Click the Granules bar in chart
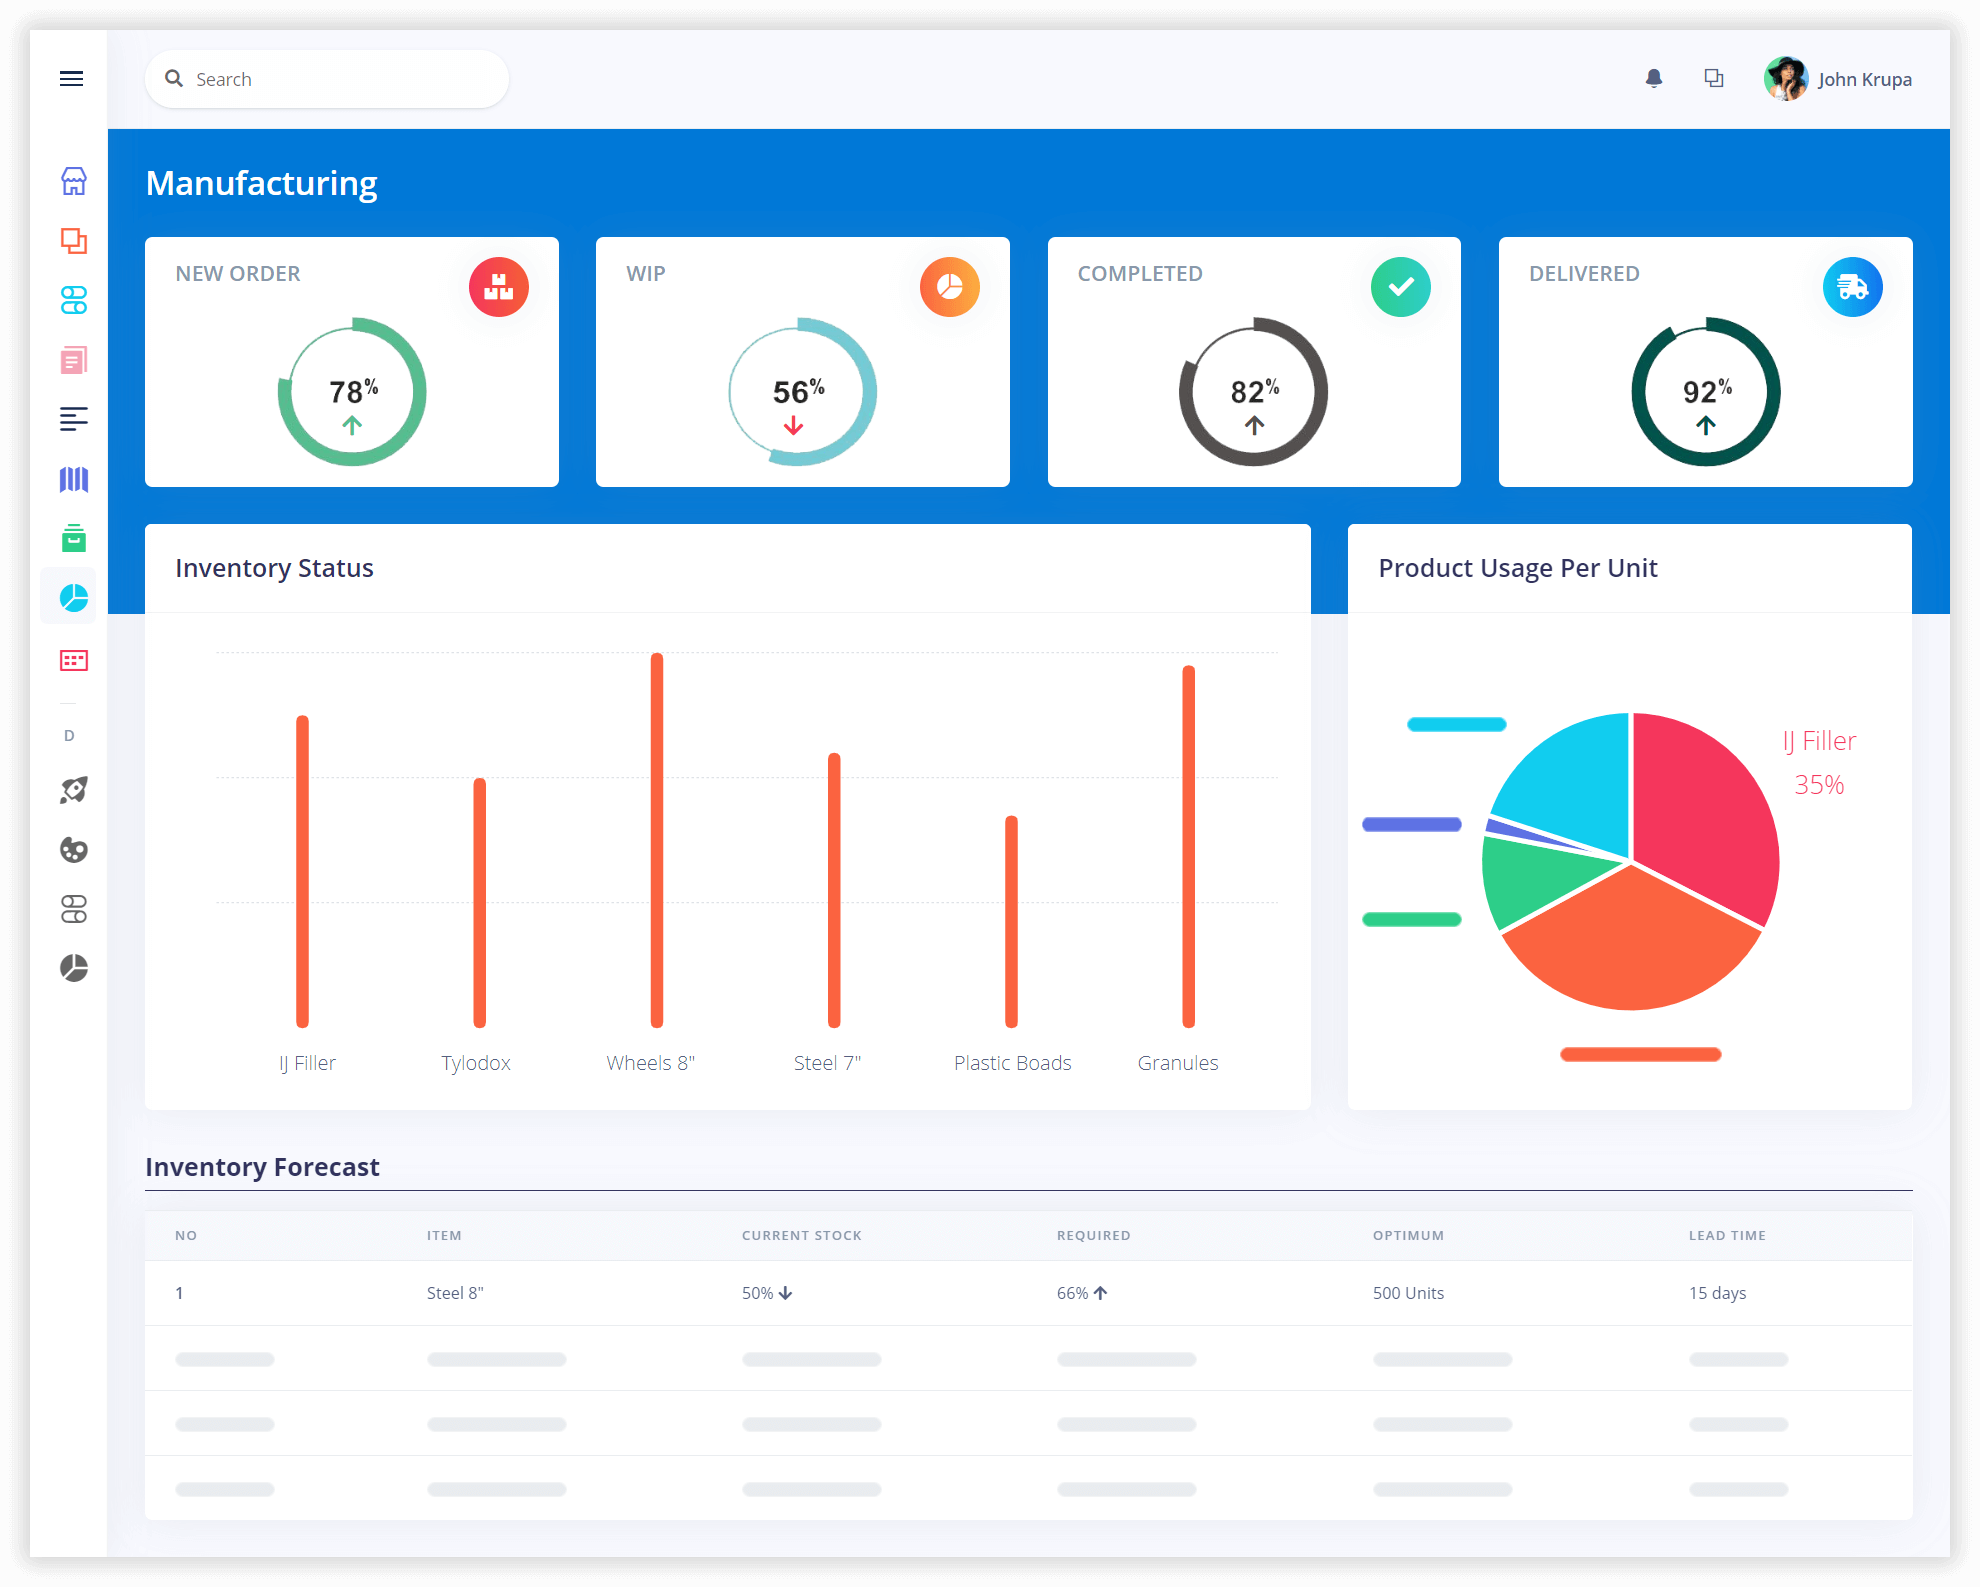1980x1587 pixels. [1189, 846]
